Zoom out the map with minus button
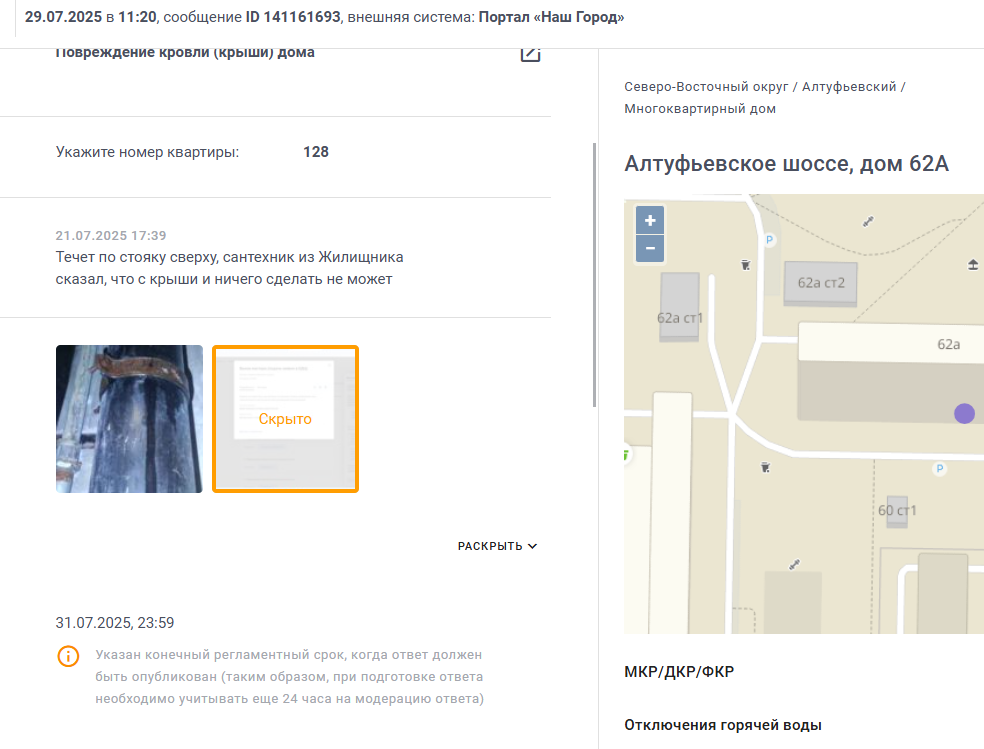 [650, 248]
